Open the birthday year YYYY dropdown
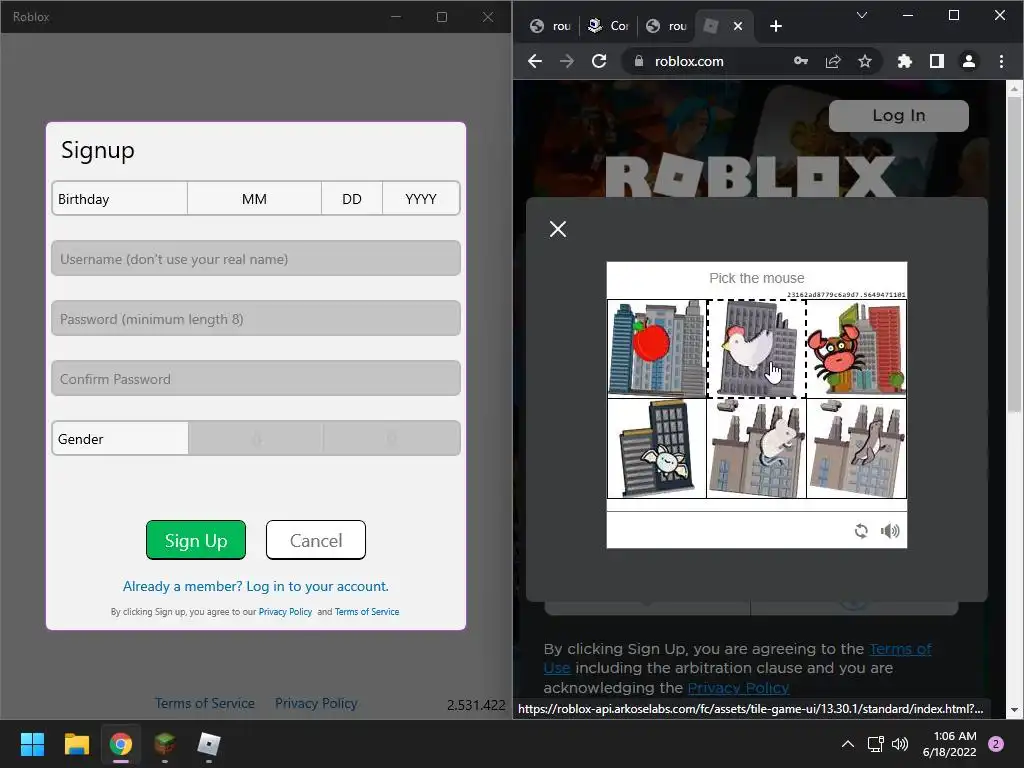The height and width of the screenshot is (768, 1024). (x=421, y=199)
